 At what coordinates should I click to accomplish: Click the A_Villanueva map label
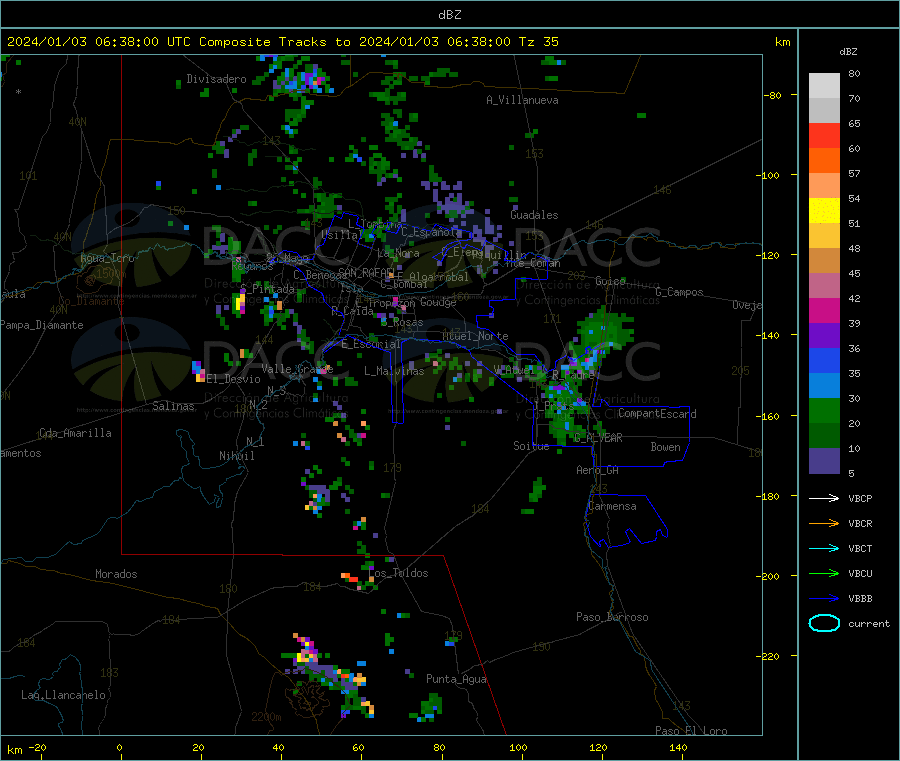(x=522, y=100)
